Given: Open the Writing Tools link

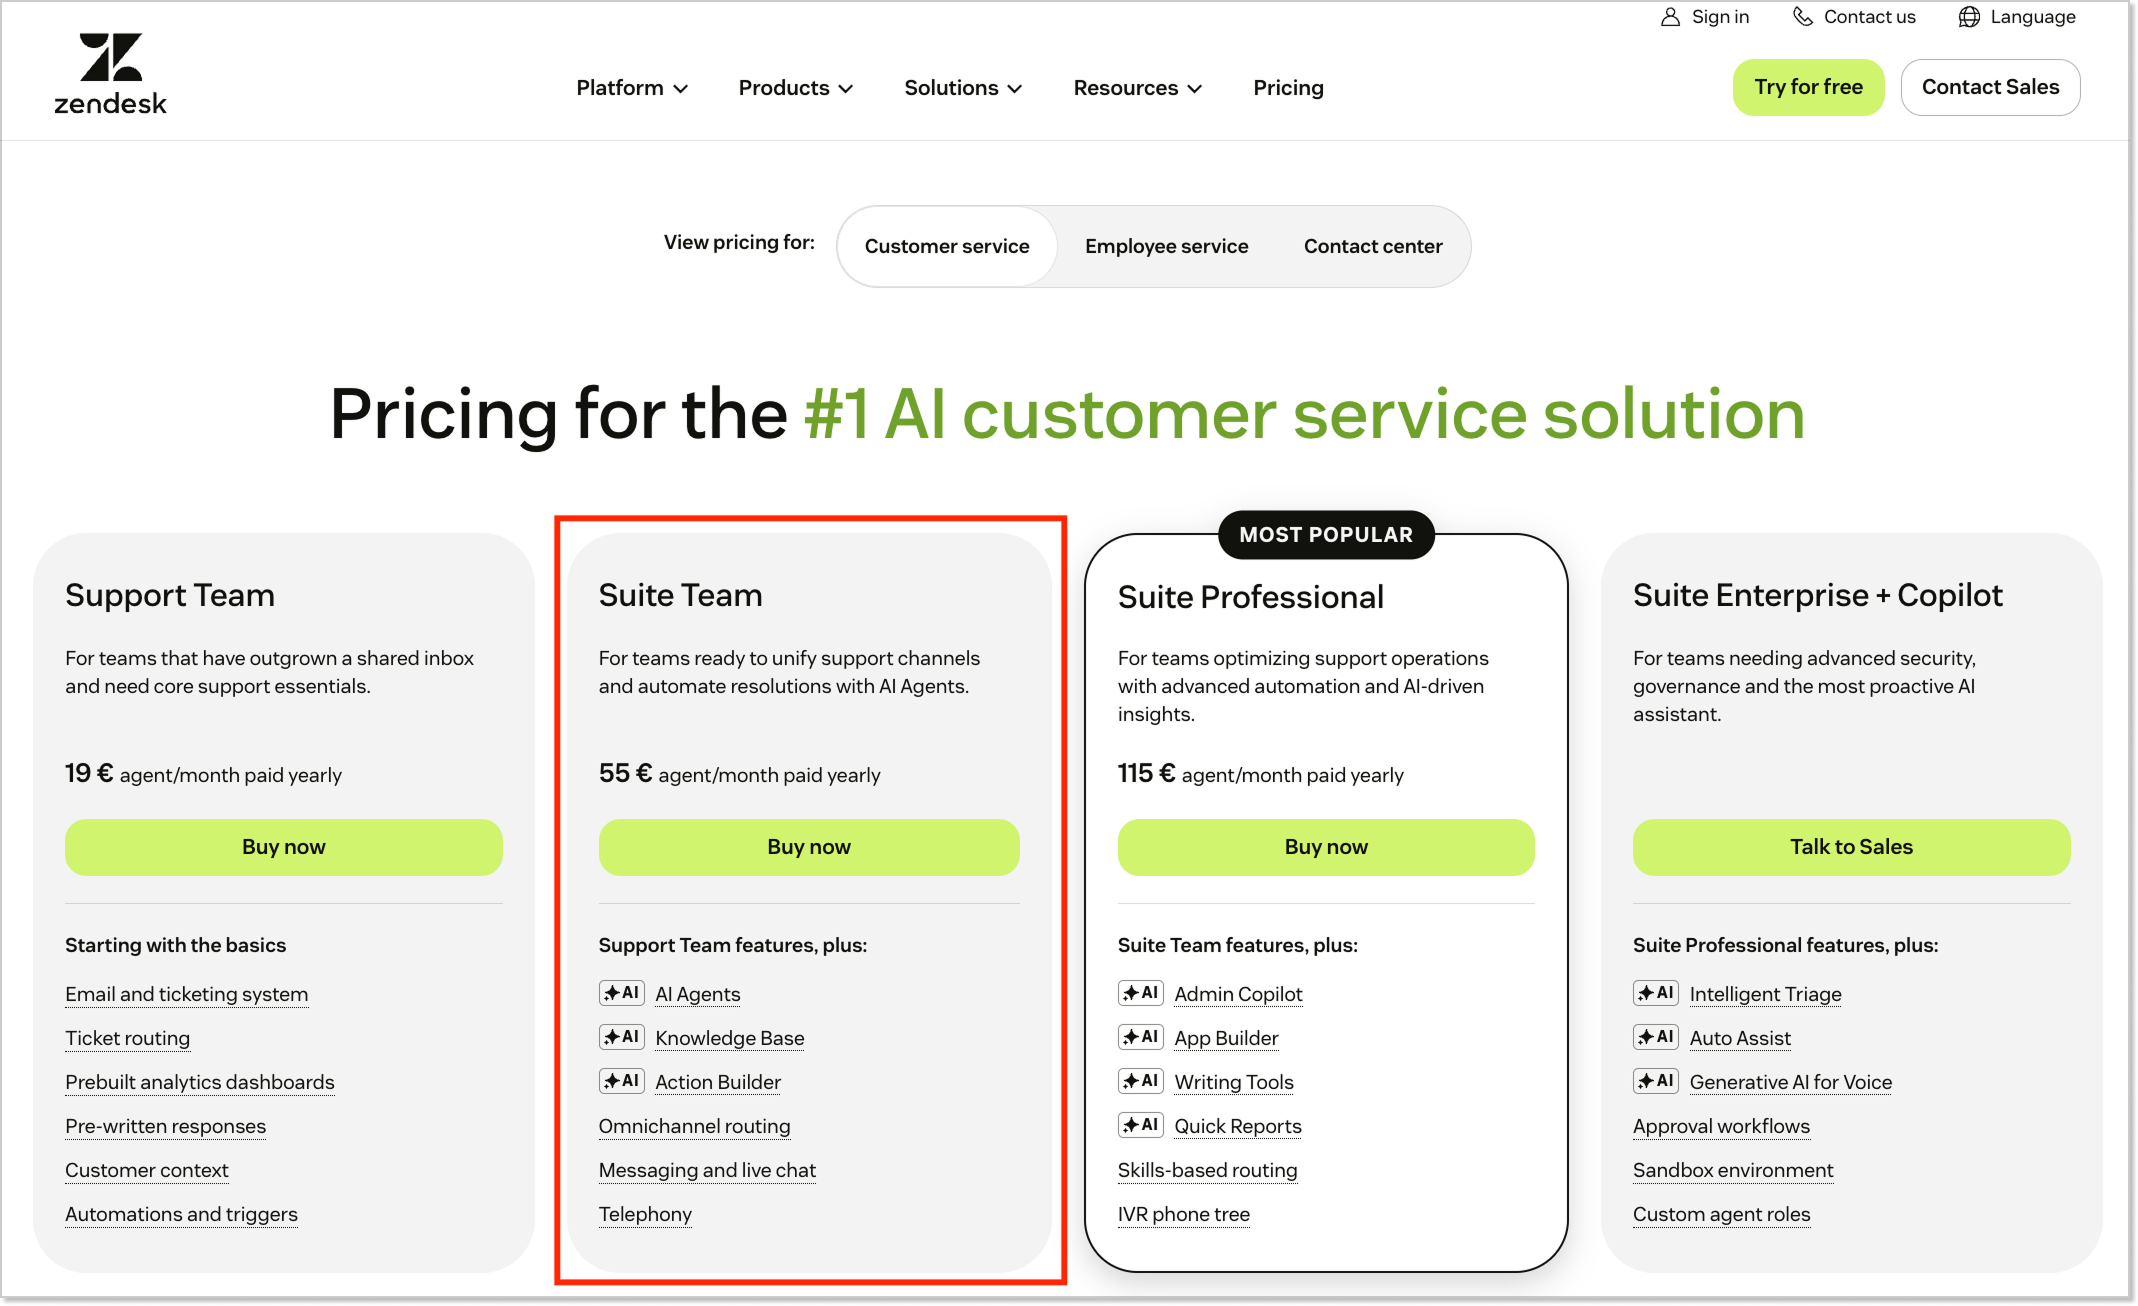Looking at the screenshot, I should 1234,1082.
